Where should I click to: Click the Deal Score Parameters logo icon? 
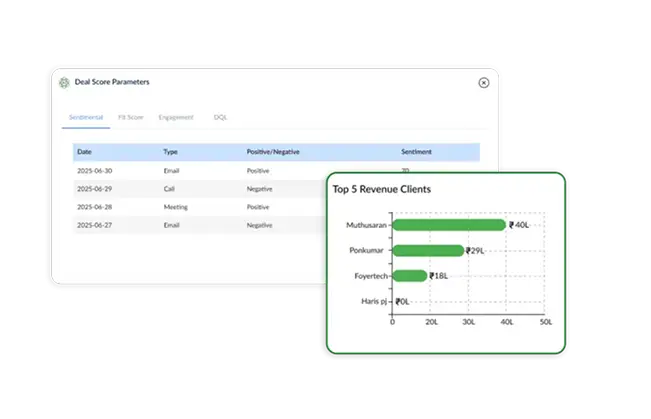65,82
